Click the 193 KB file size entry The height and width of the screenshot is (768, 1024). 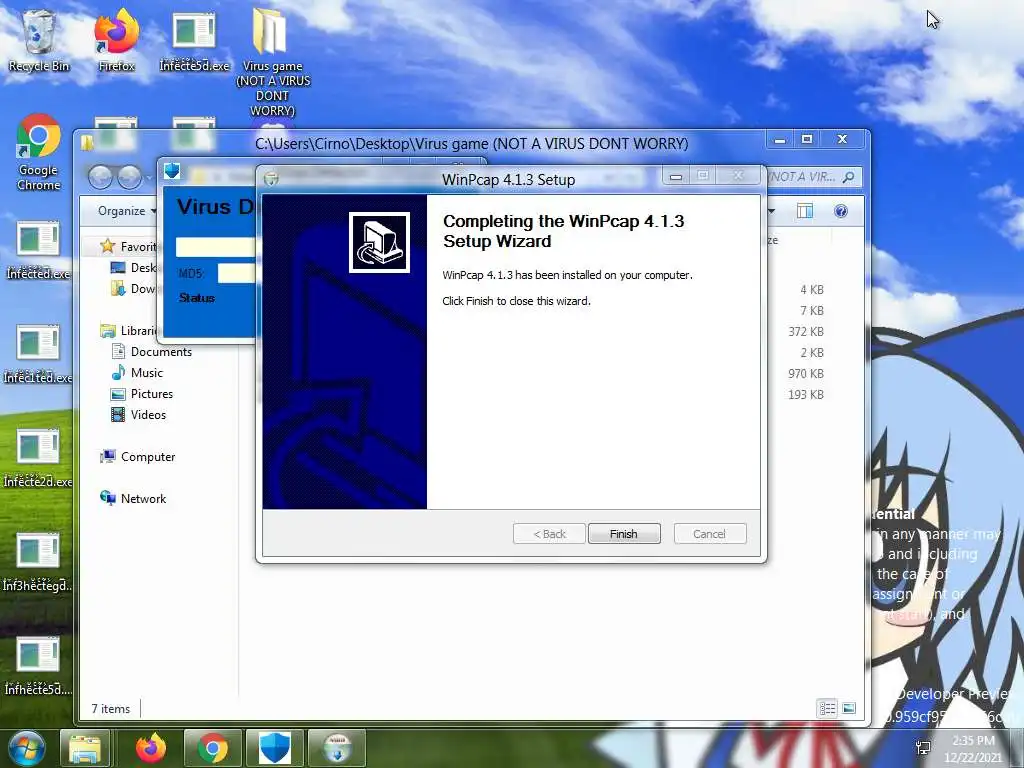806,394
